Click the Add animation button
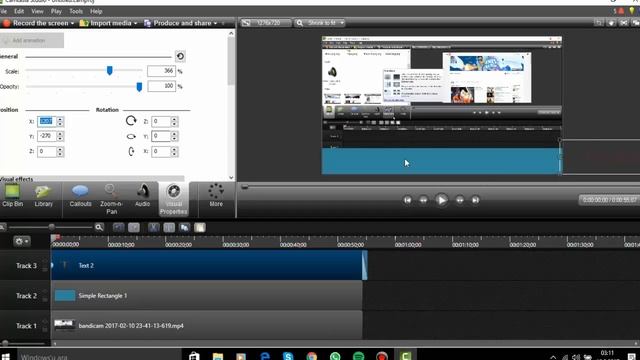The image size is (640, 360). pyautogui.click(x=32, y=40)
